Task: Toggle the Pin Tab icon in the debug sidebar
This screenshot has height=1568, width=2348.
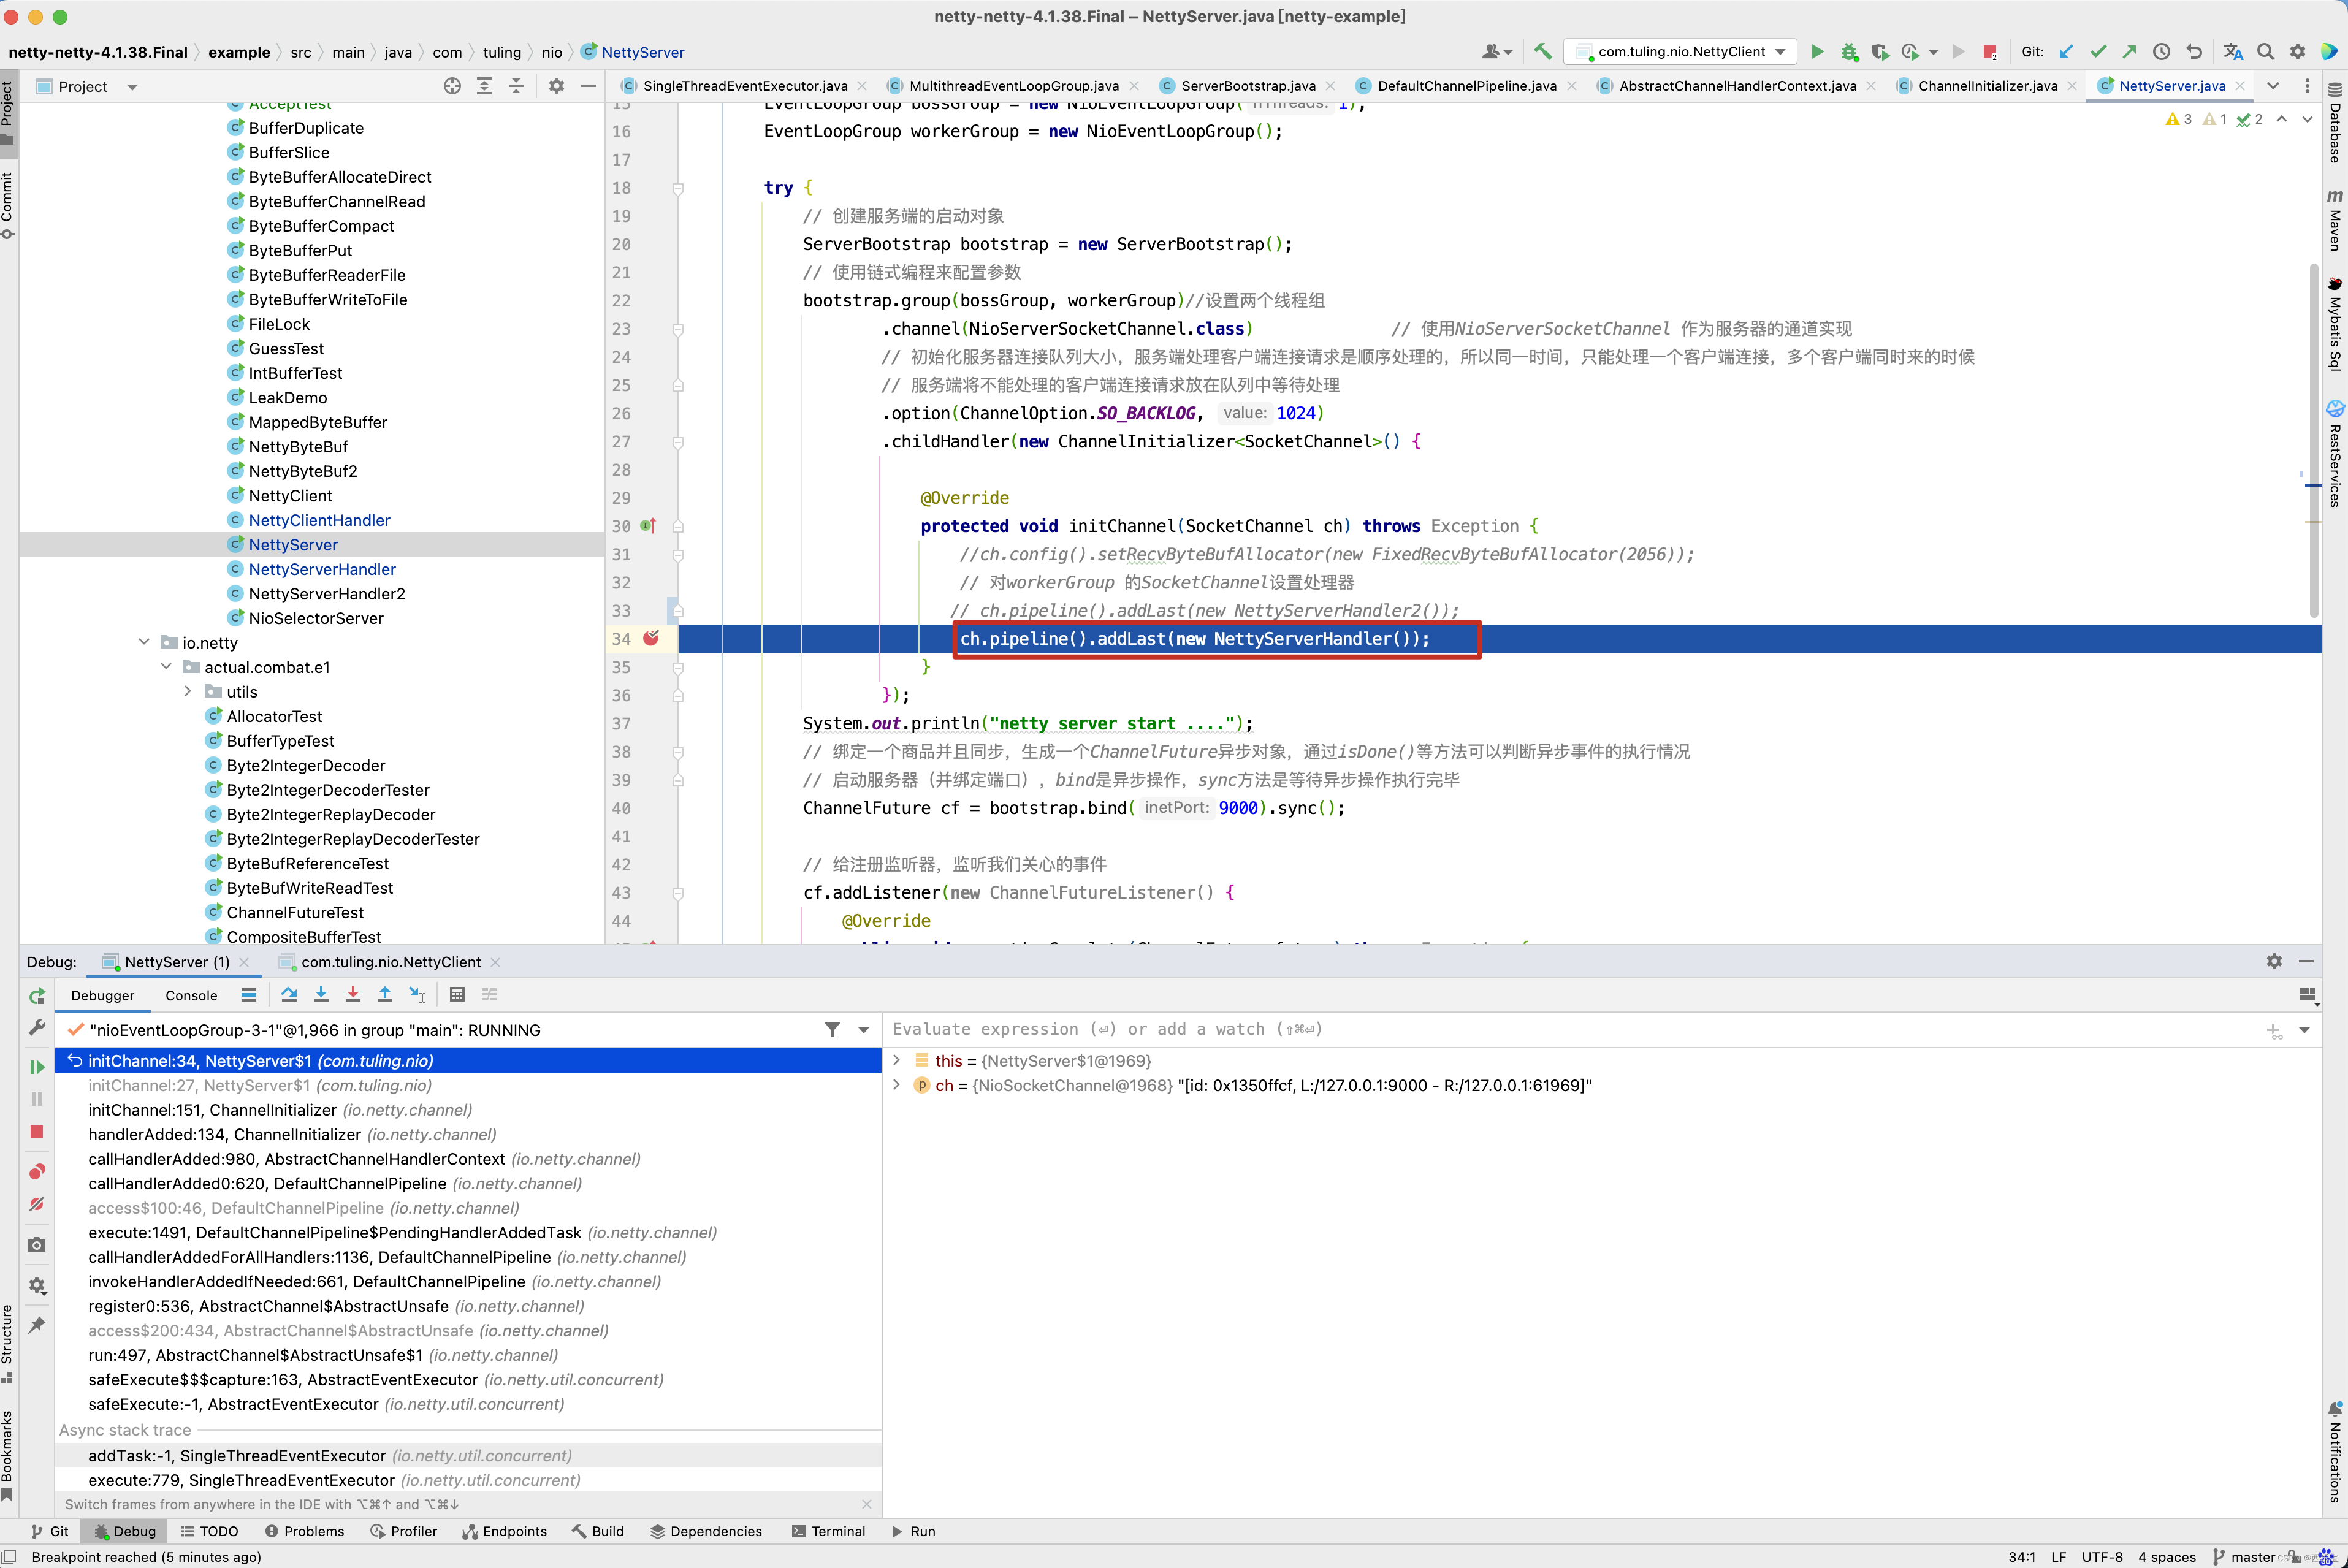Action: (37, 1325)
